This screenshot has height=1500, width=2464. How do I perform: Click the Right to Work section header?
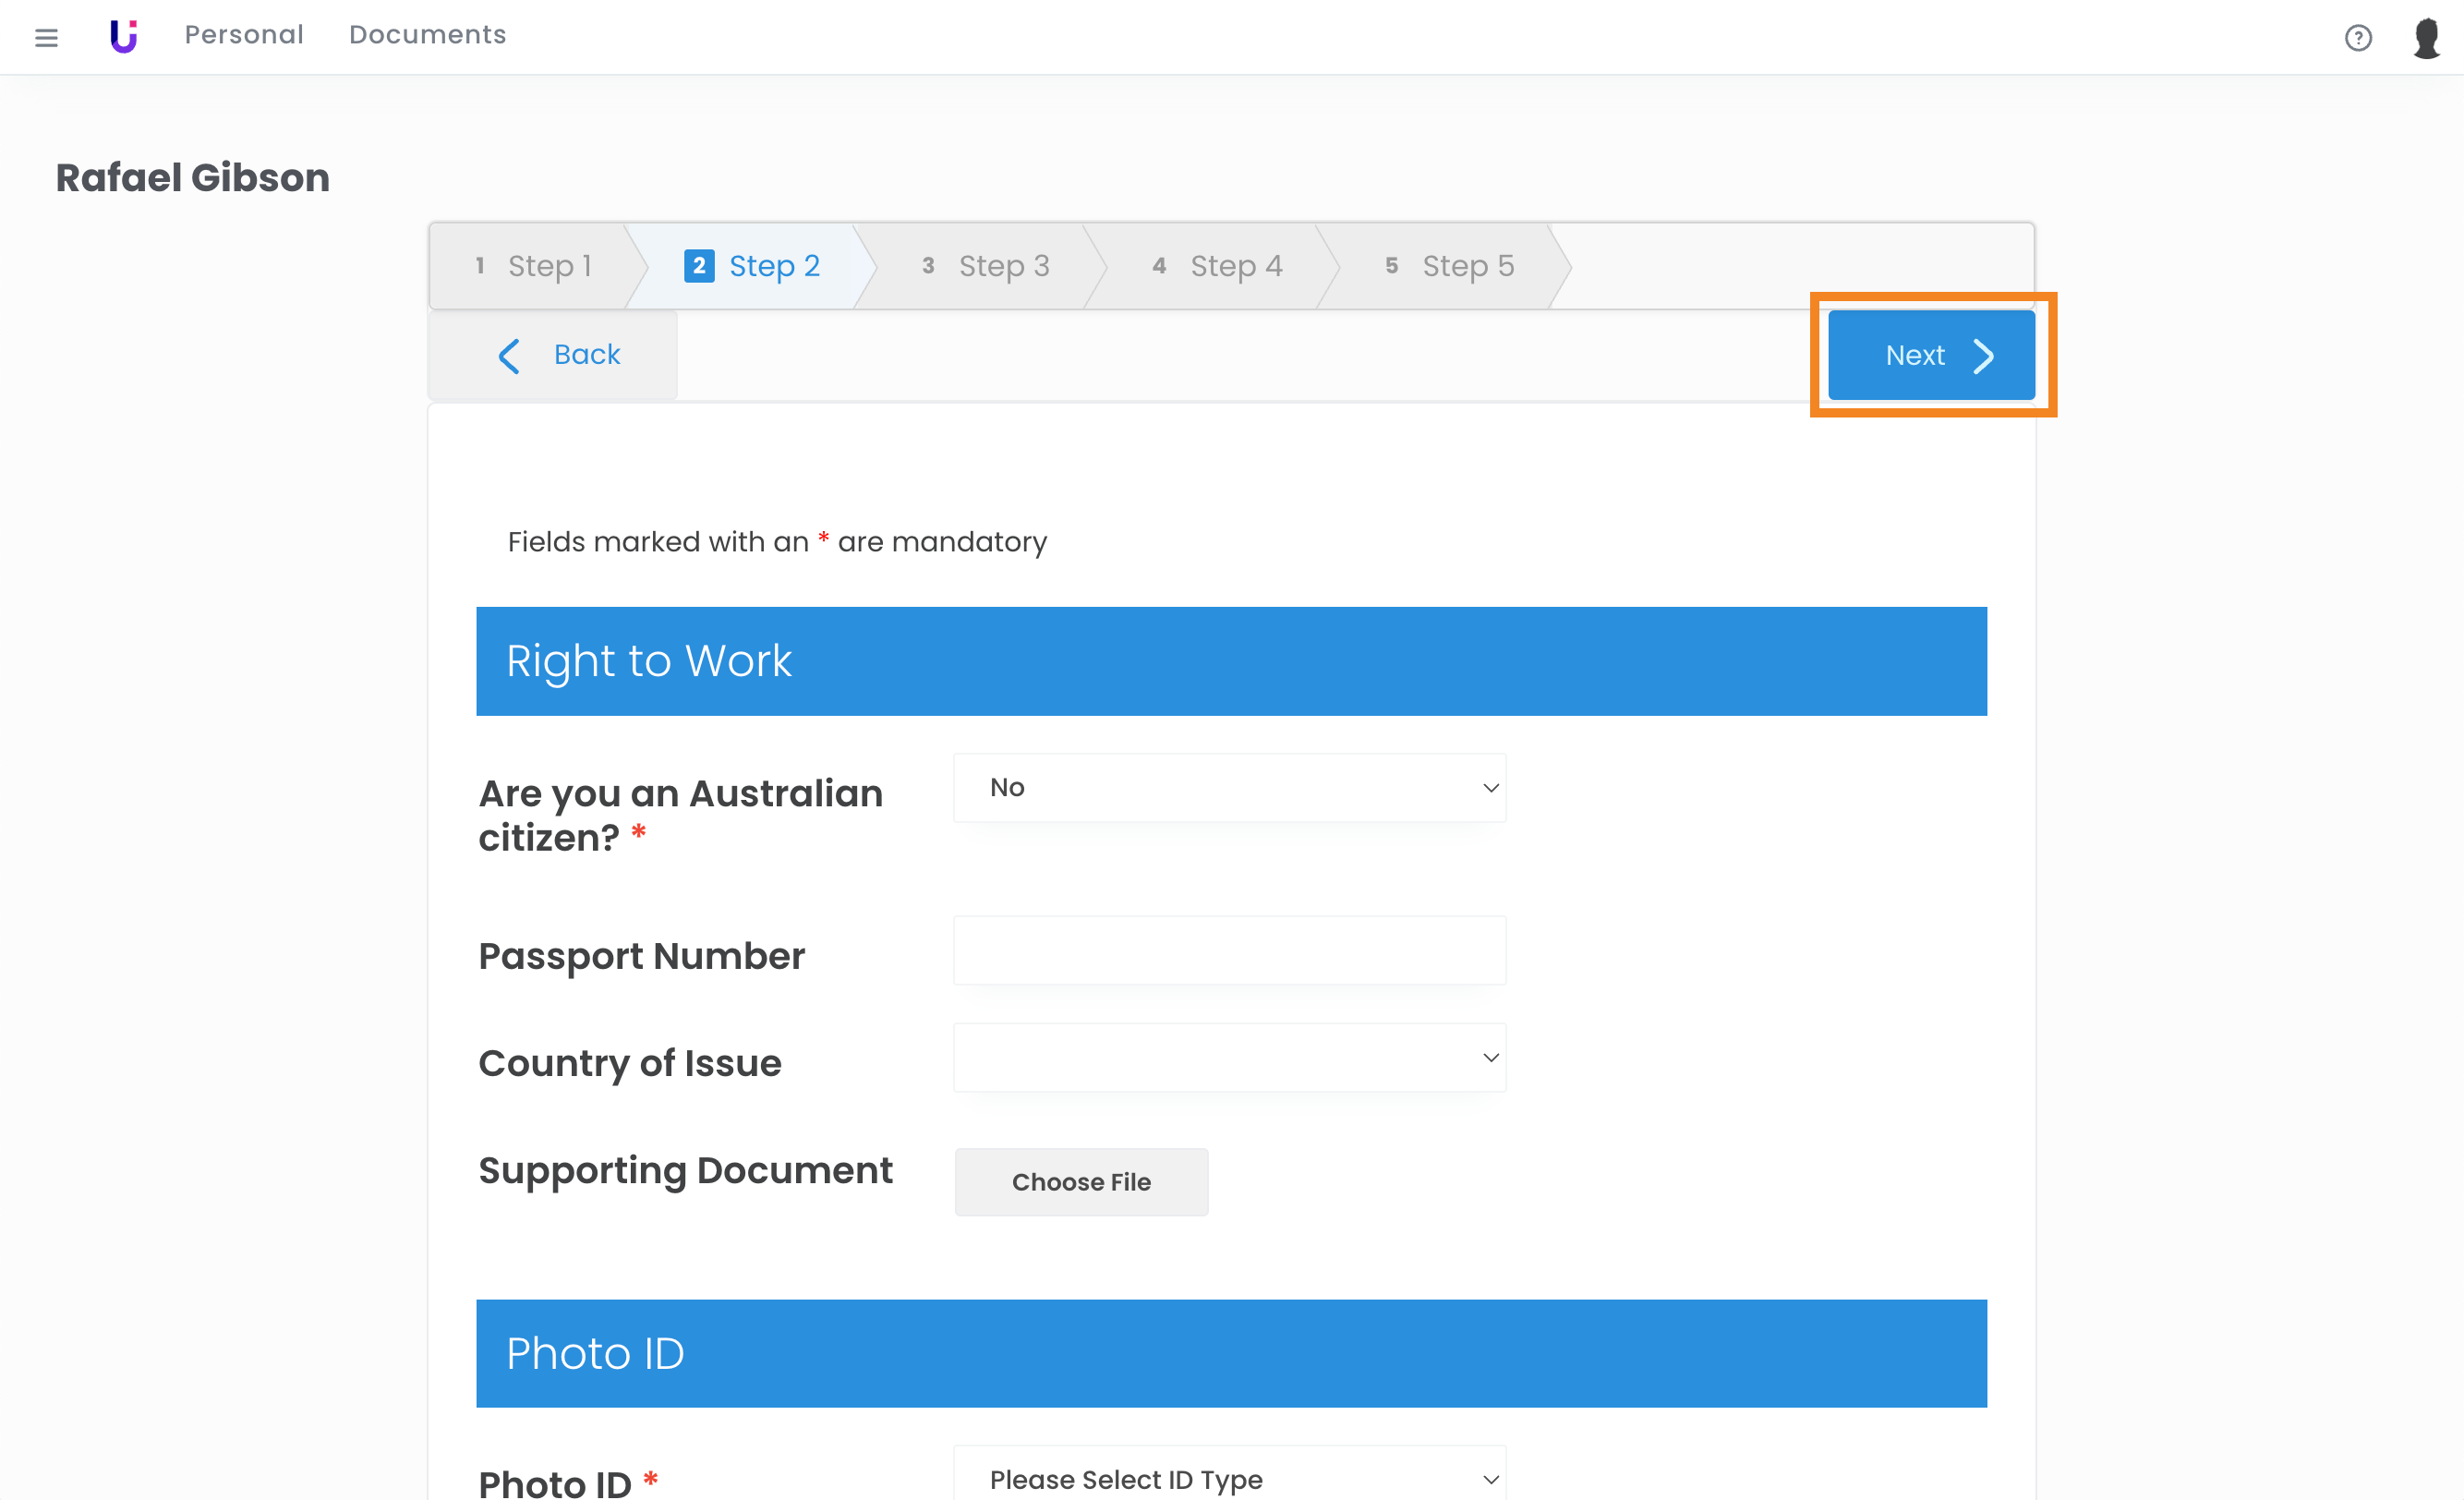(x=1231, y=661)
